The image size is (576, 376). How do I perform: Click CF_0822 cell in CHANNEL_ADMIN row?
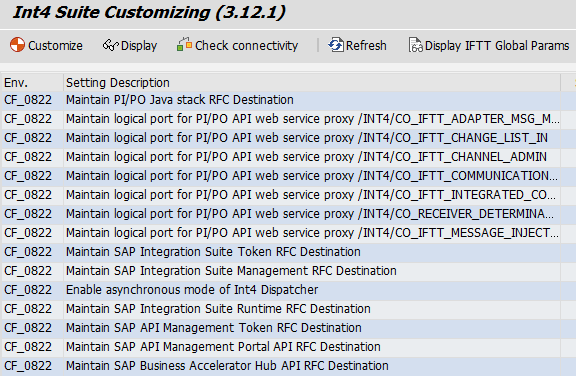pos(32,157)
